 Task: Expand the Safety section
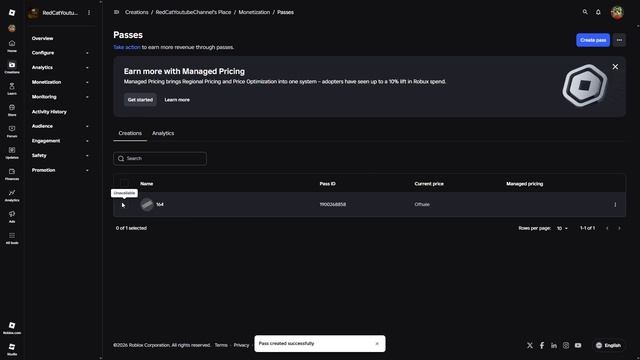click(x=60, y=156)
